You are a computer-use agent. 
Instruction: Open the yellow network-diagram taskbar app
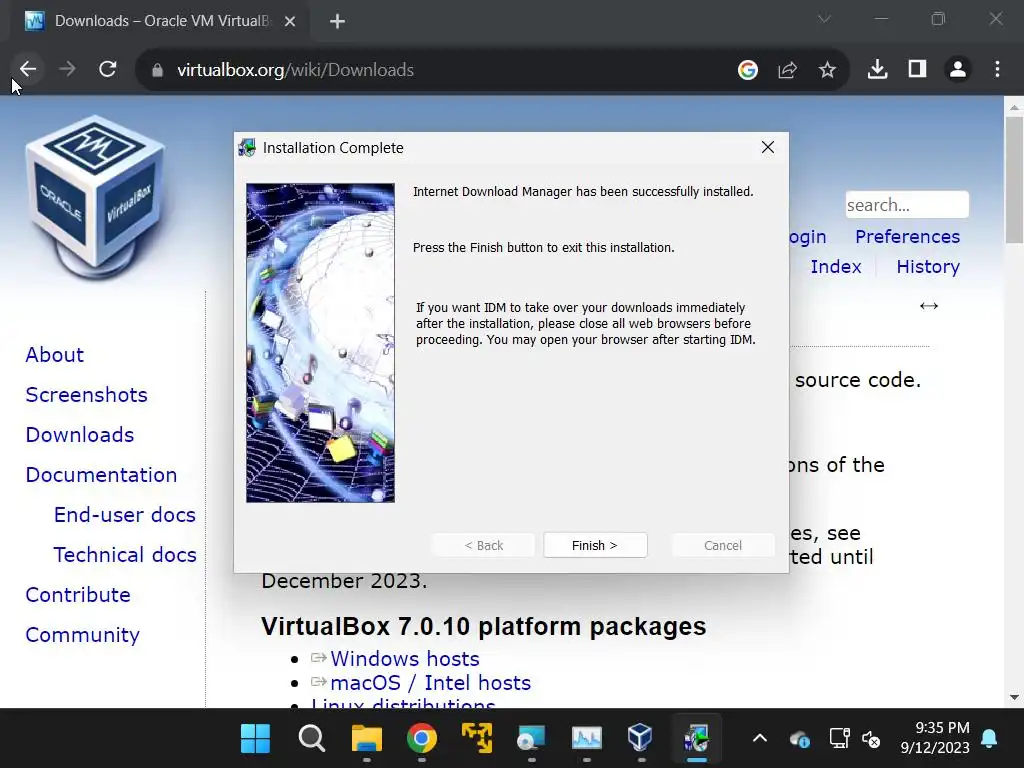477,738
